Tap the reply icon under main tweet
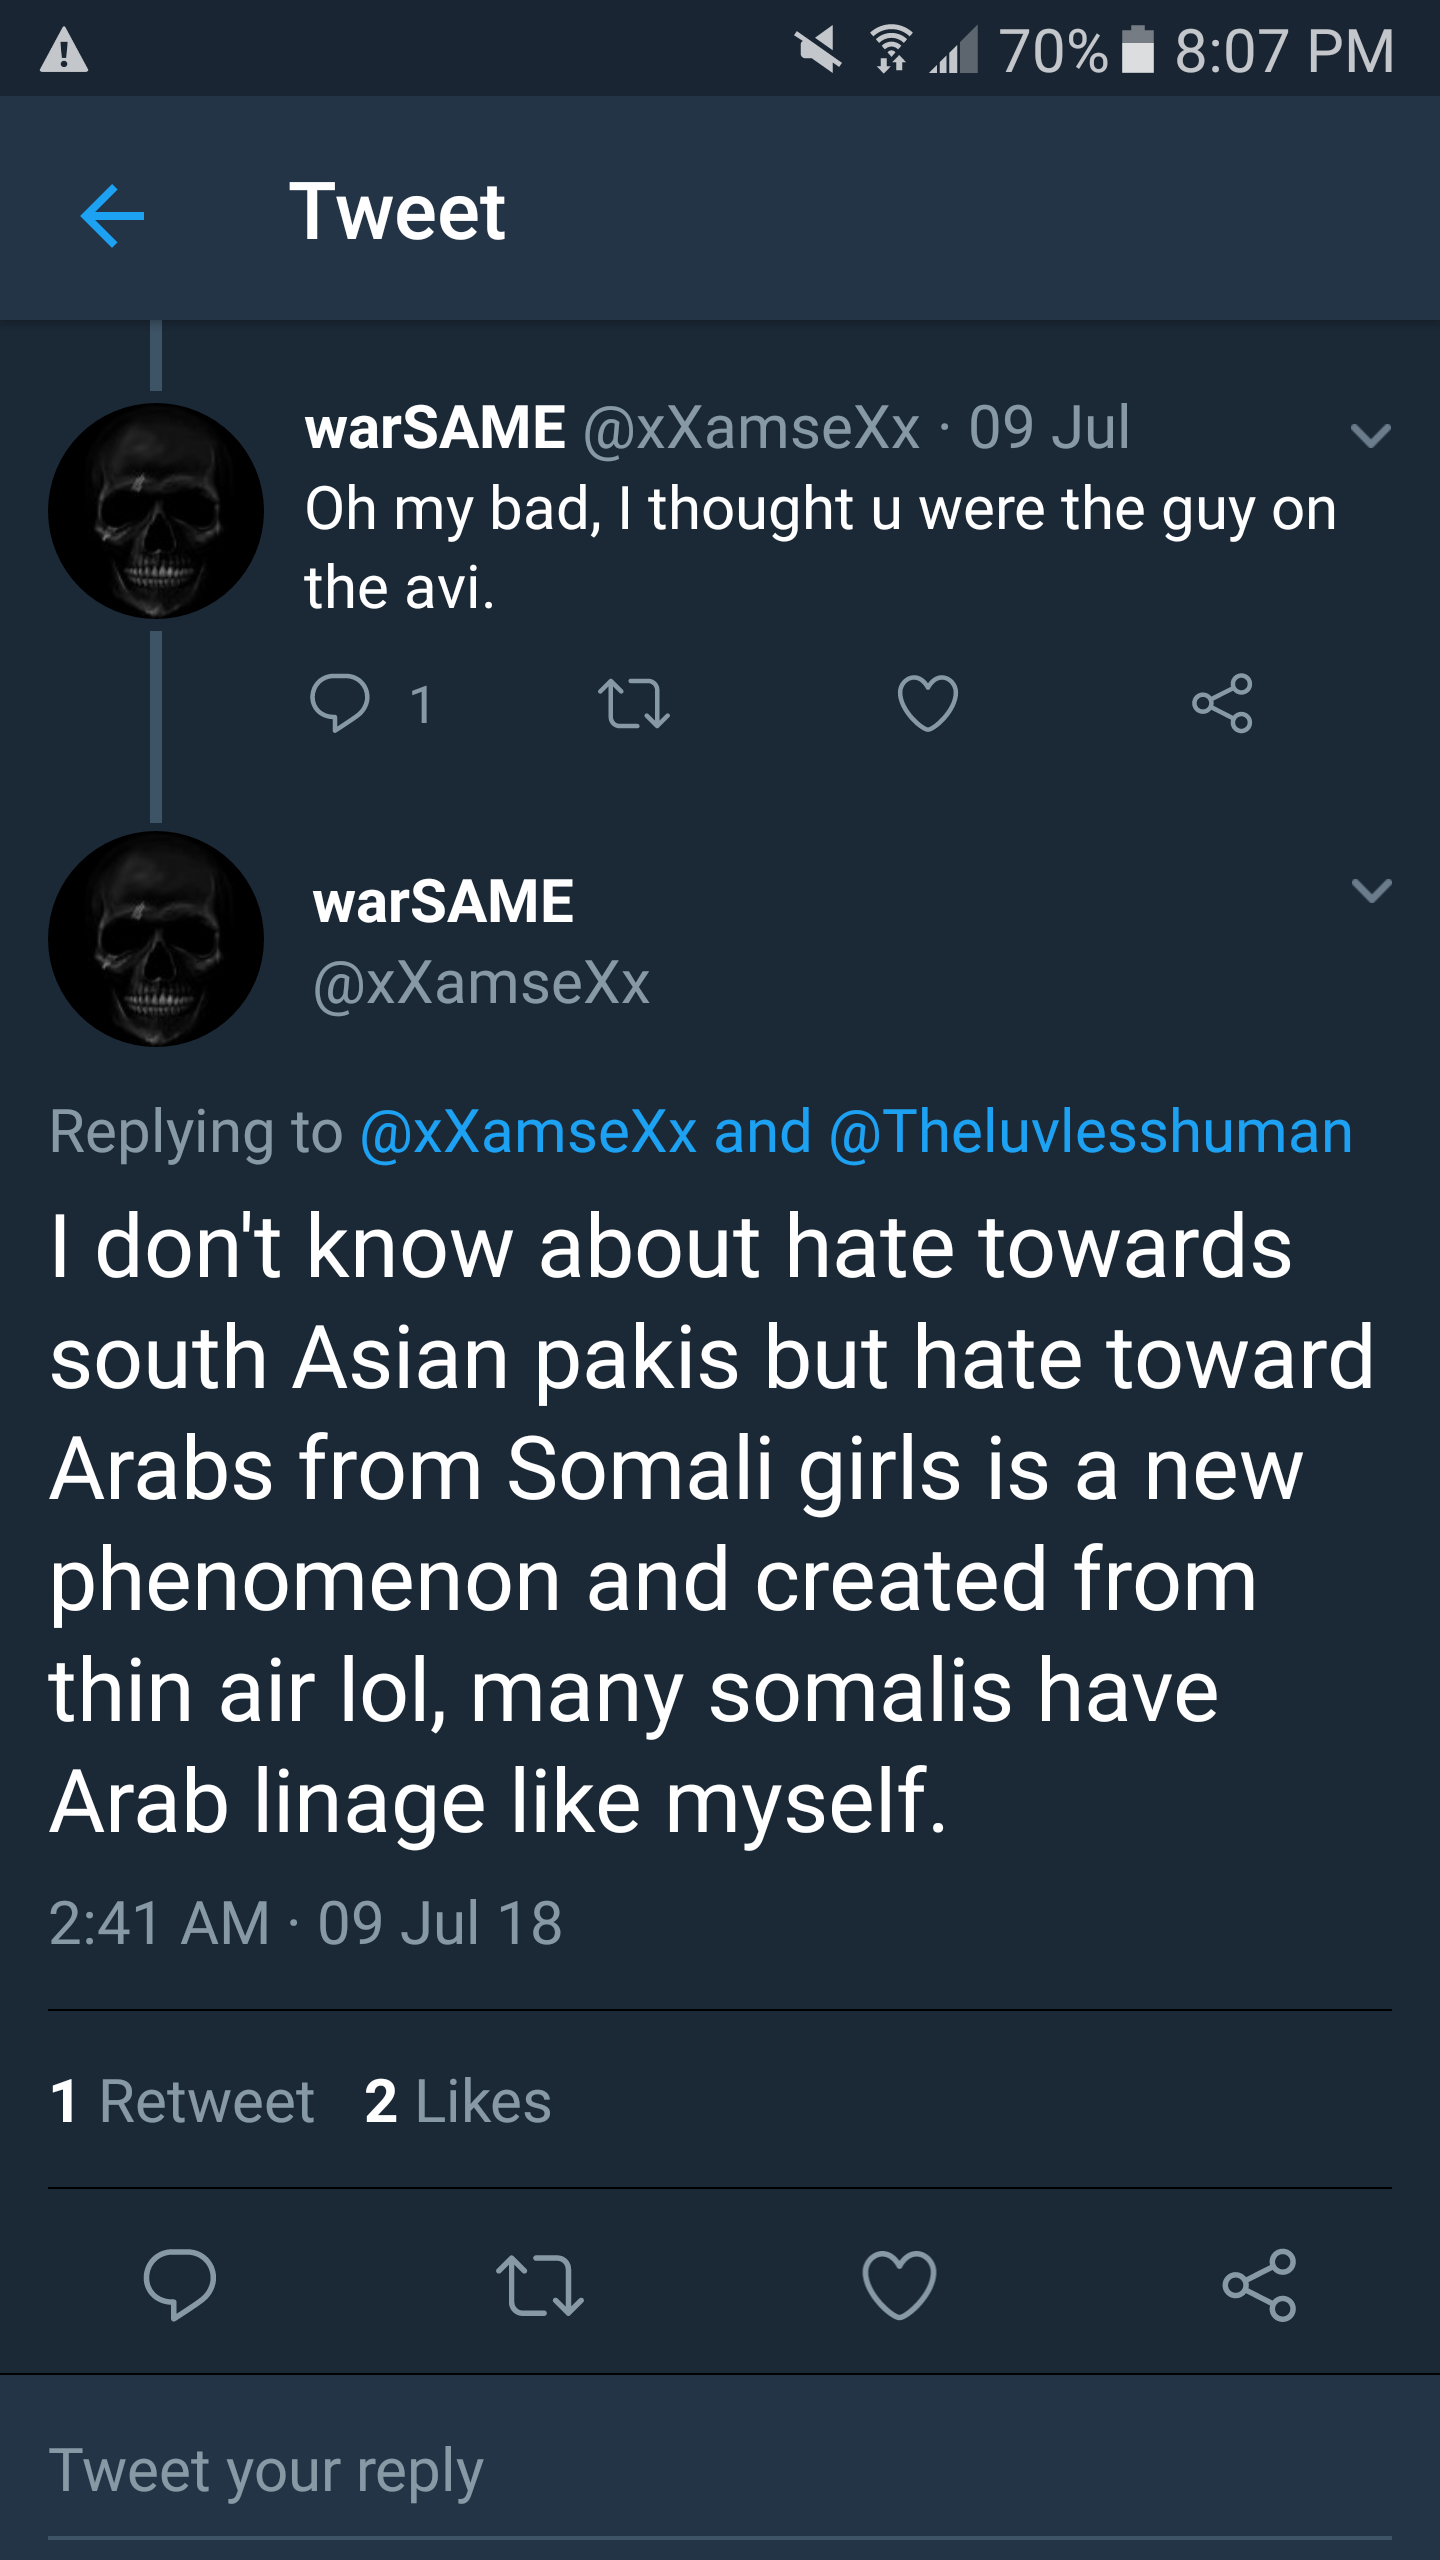 (180, 2284)
